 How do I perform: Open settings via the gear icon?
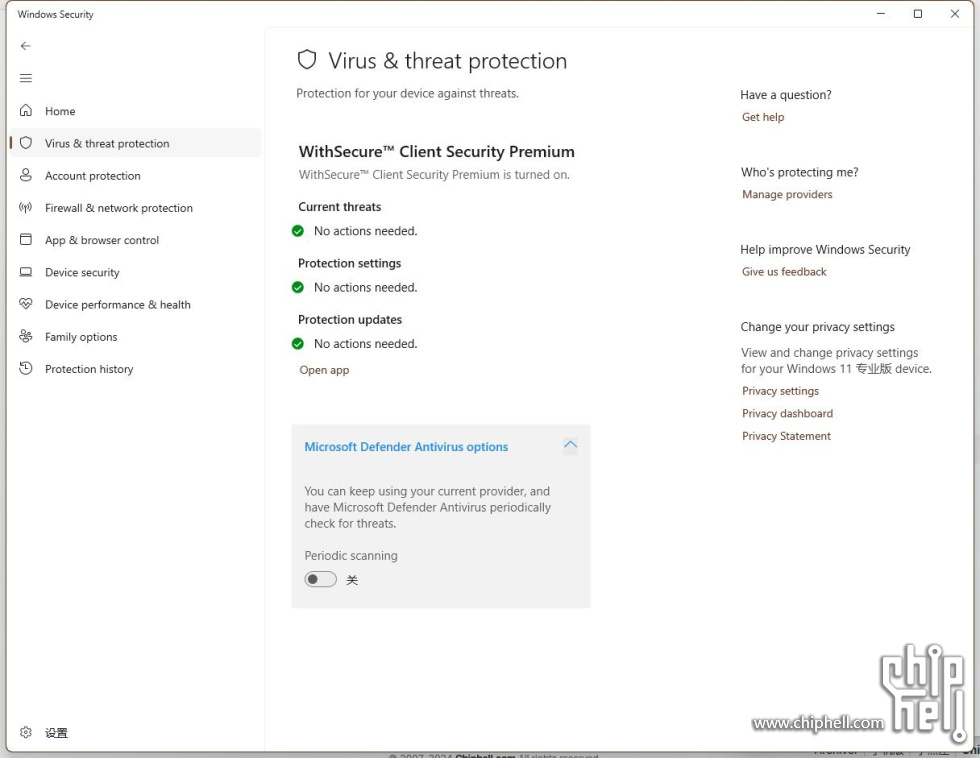click(x=26, y=733)
